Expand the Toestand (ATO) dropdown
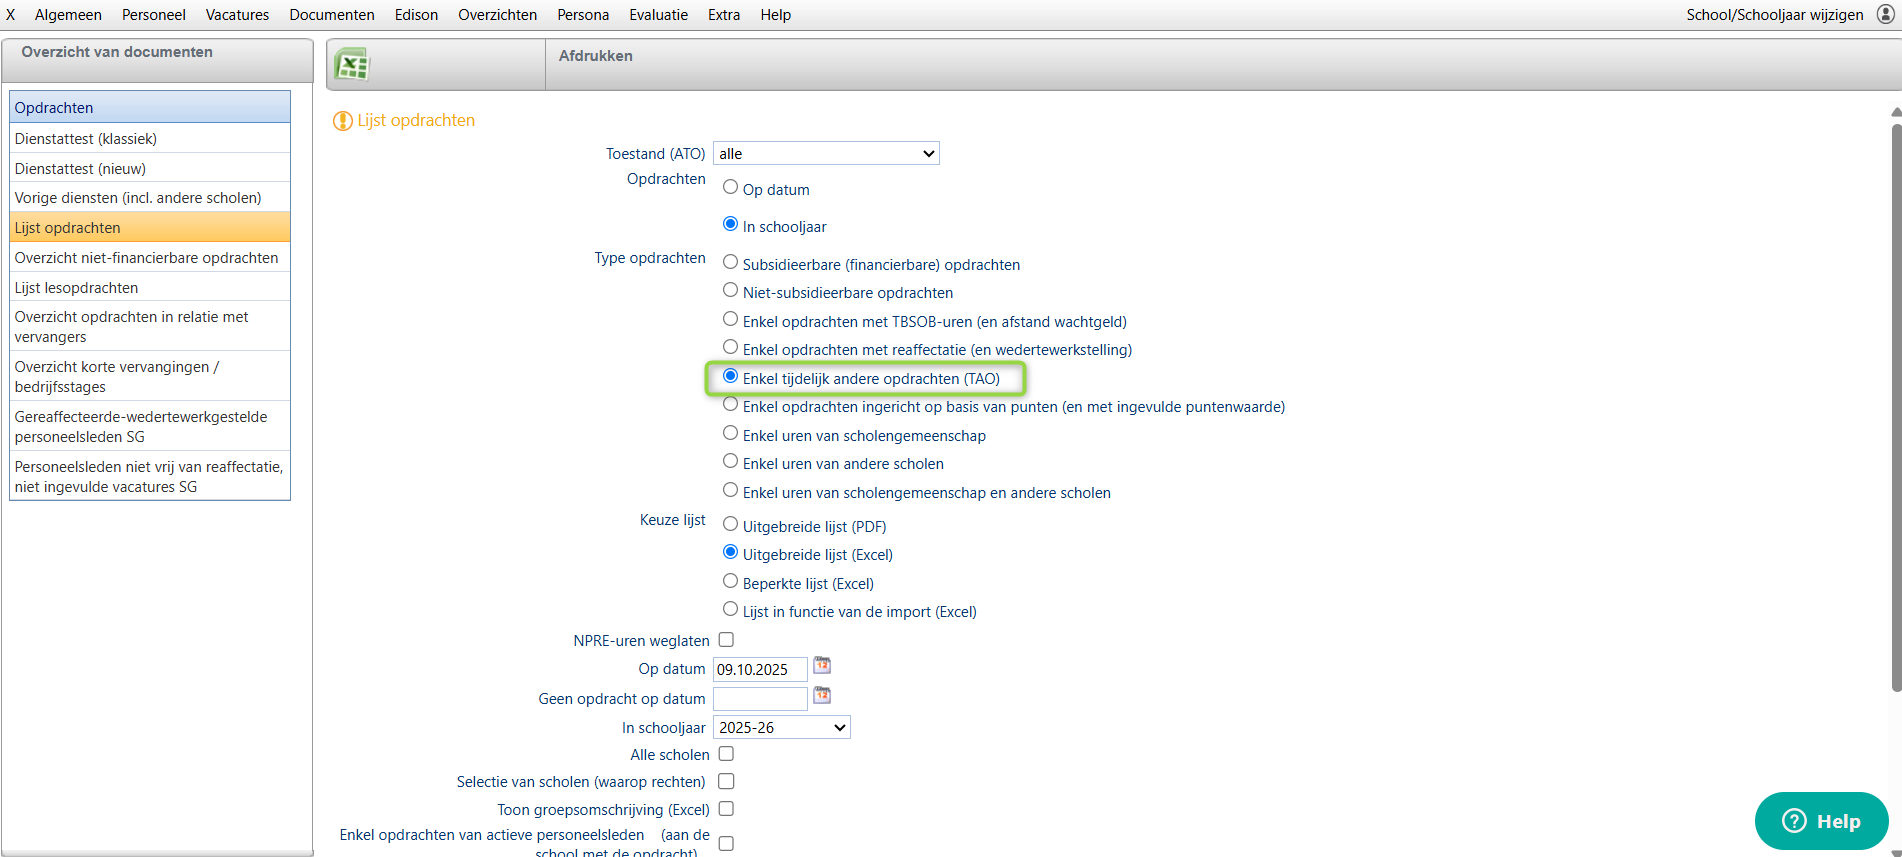 pyautogui.click(x=826, y=154)
